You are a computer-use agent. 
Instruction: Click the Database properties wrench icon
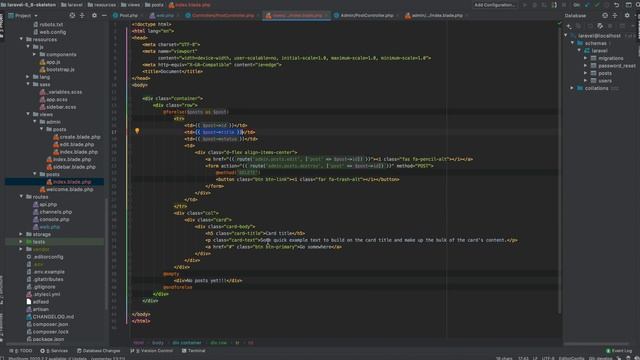(600, 26)
